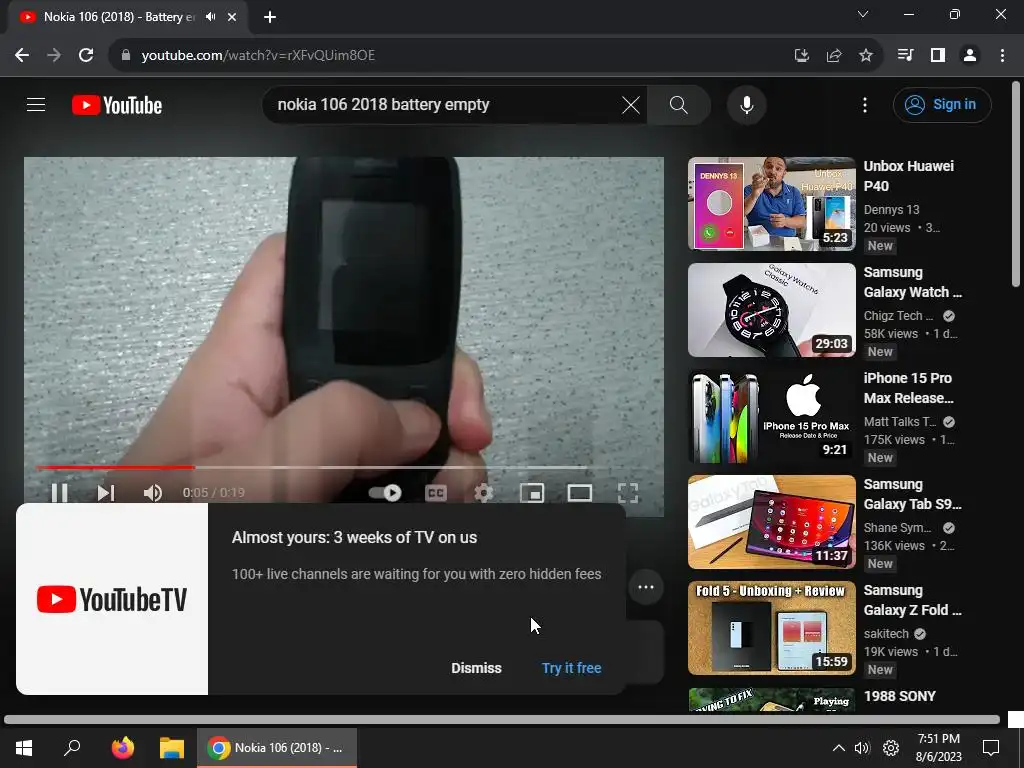Expand the Chrome tab search chevron
The image size is (1024, 768).
(x=863, y=14)
